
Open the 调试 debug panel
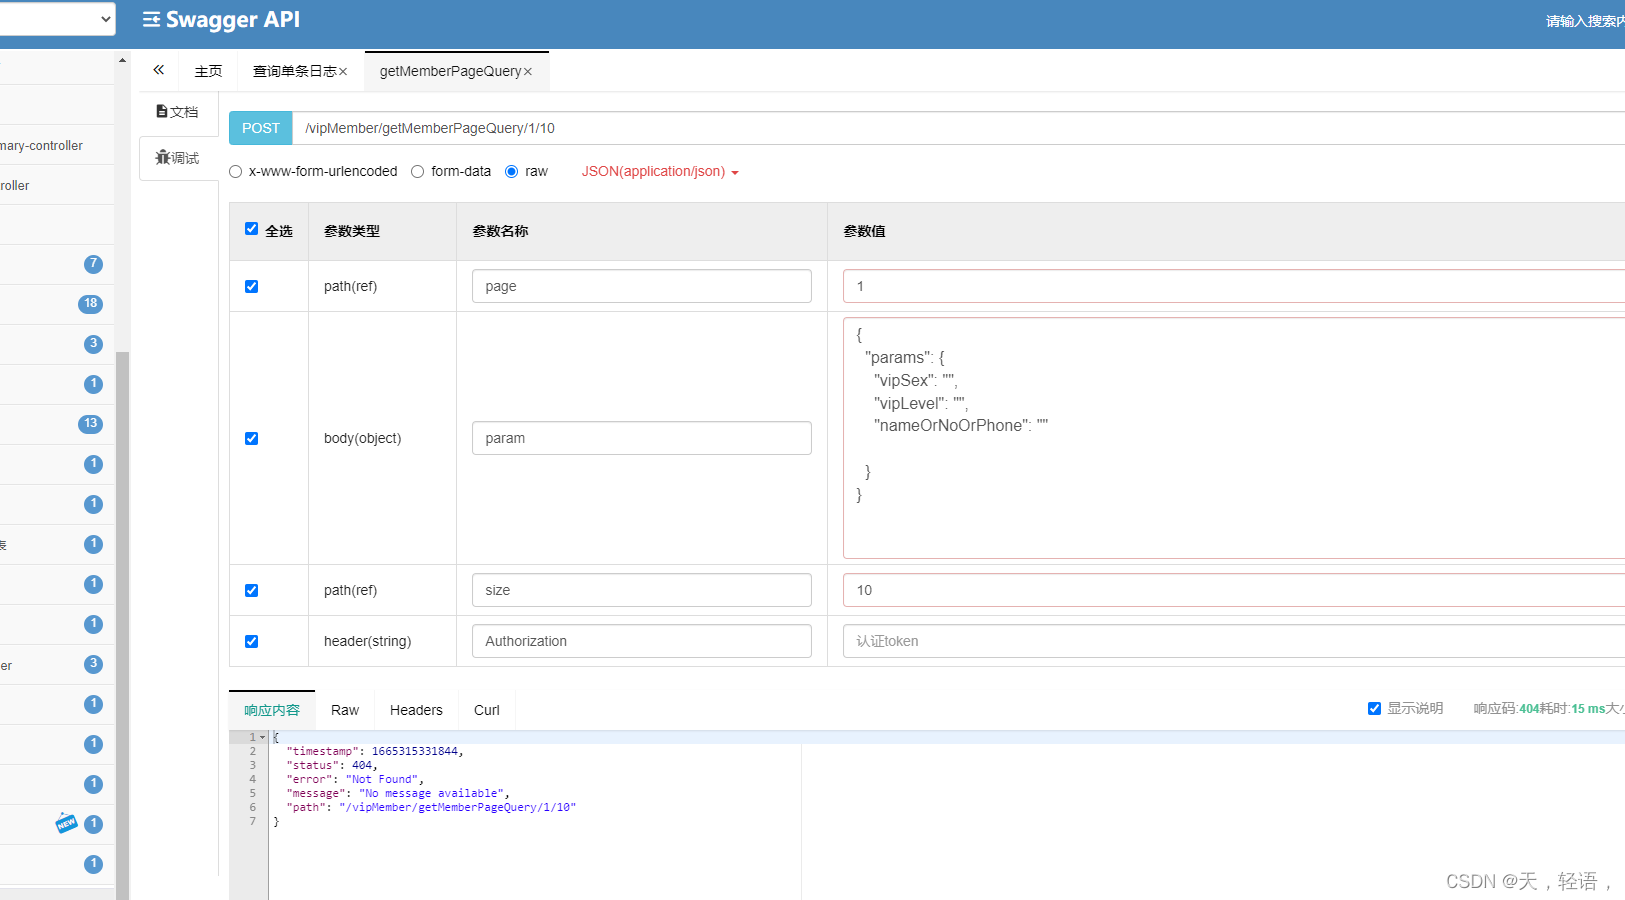(x=178, y=158)
